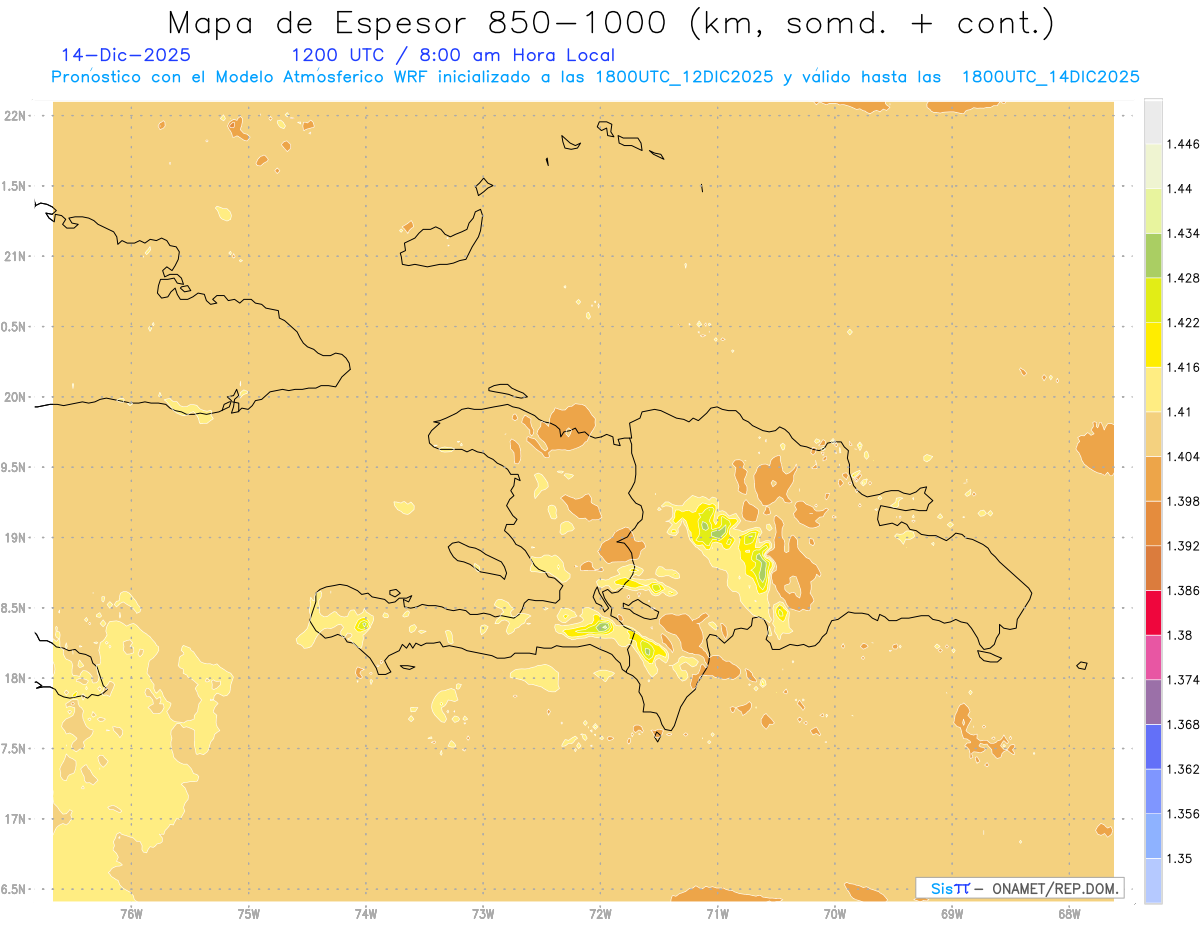Click the 74W longitude label
The width and height of the screenshot is (1200, 927).
366,913
